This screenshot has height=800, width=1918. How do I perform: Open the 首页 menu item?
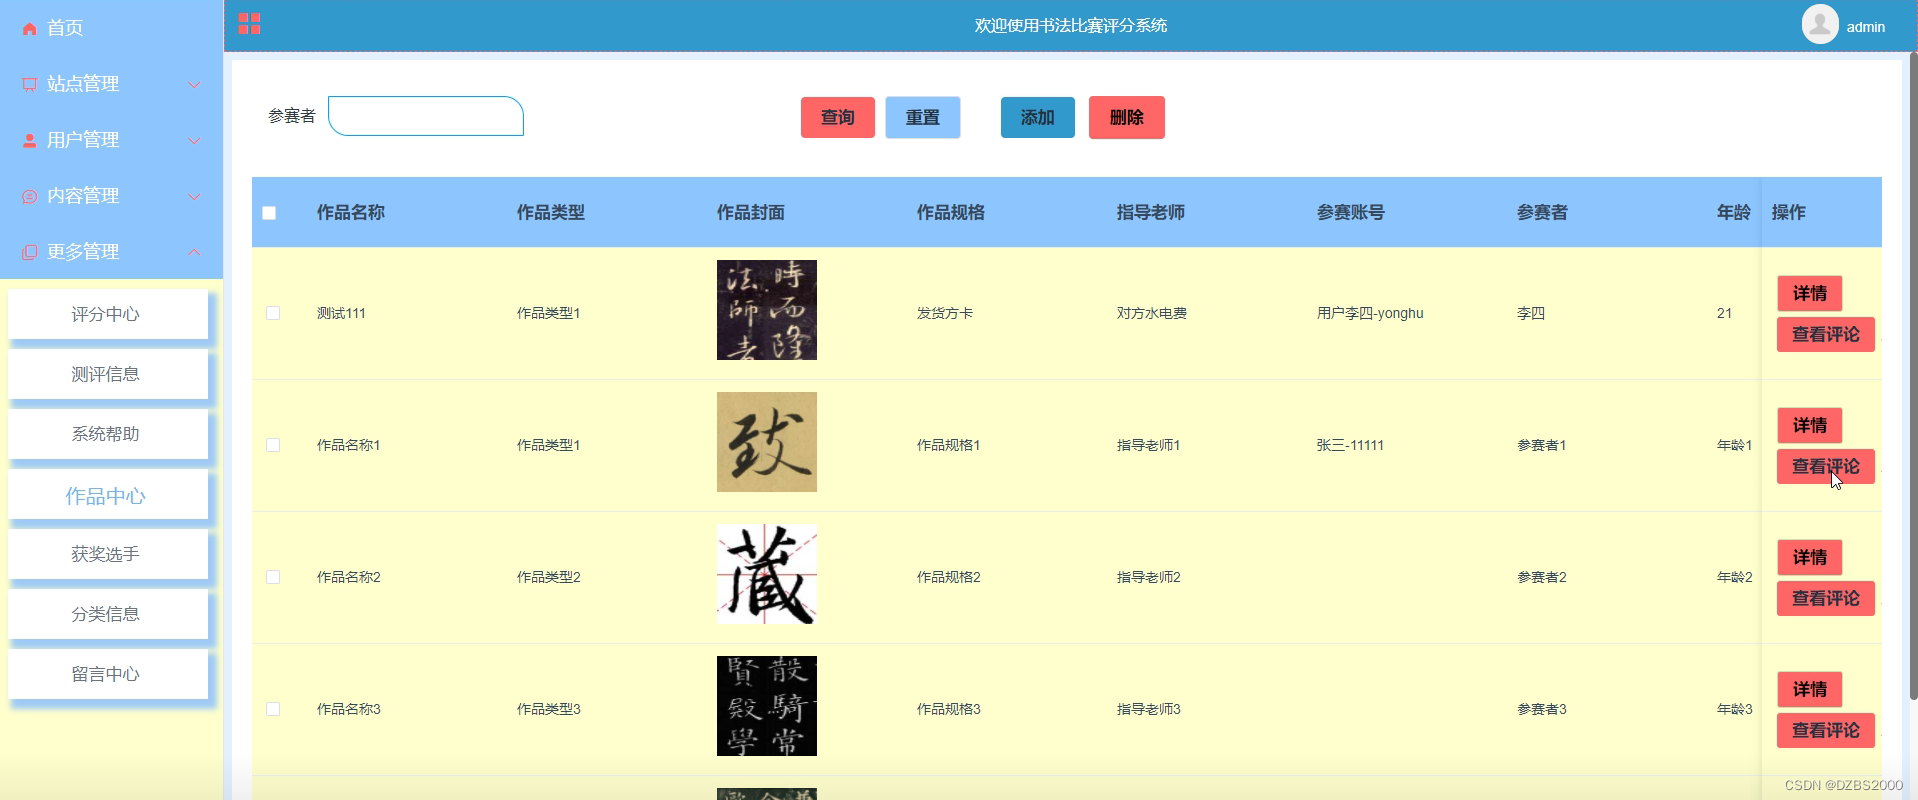coord(111,28)
